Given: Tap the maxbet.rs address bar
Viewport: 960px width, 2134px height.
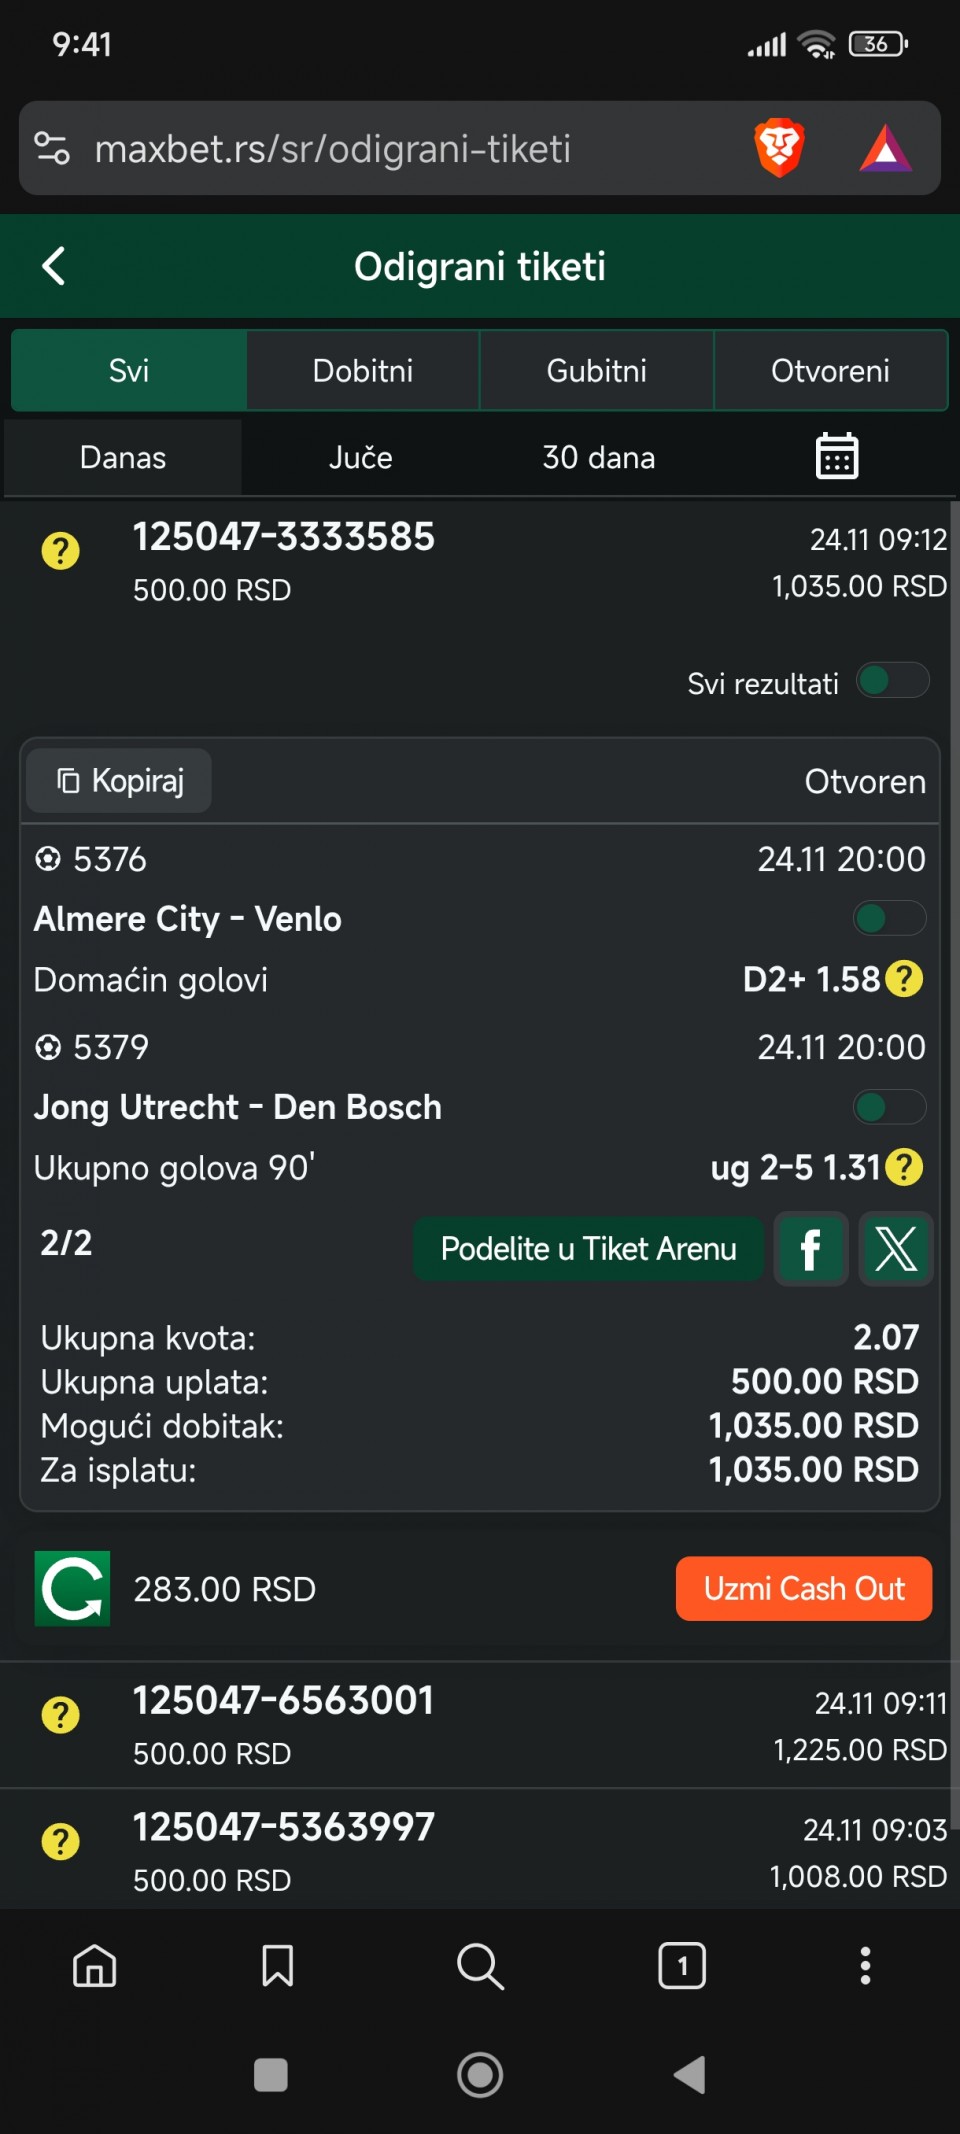Looking at the screenshot, I should (380, 149).
